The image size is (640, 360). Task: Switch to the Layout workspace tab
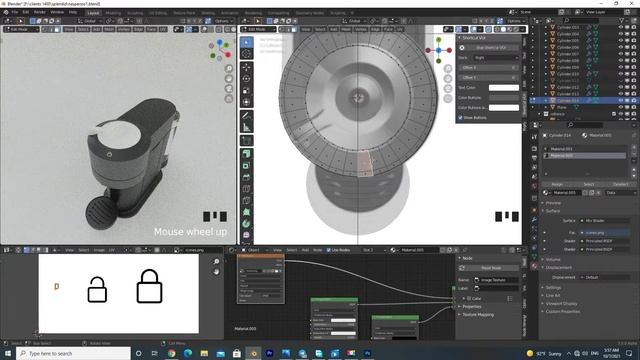93,13
